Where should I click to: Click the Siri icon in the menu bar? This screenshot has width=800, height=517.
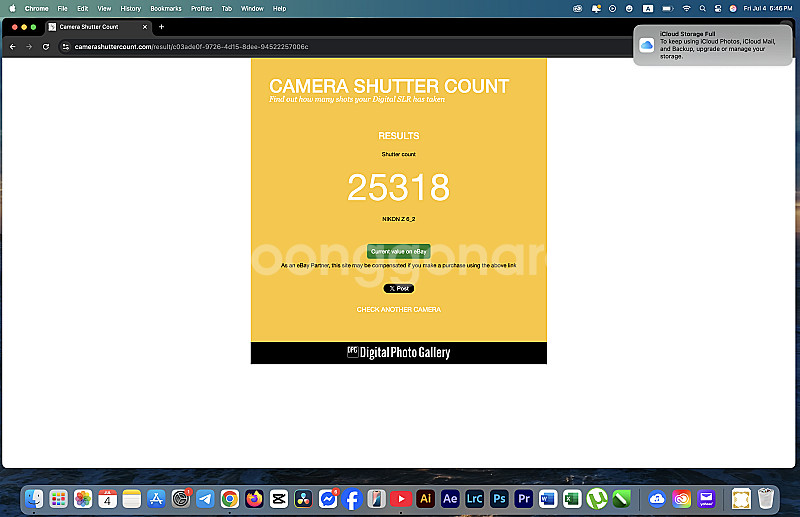point(733,9)
